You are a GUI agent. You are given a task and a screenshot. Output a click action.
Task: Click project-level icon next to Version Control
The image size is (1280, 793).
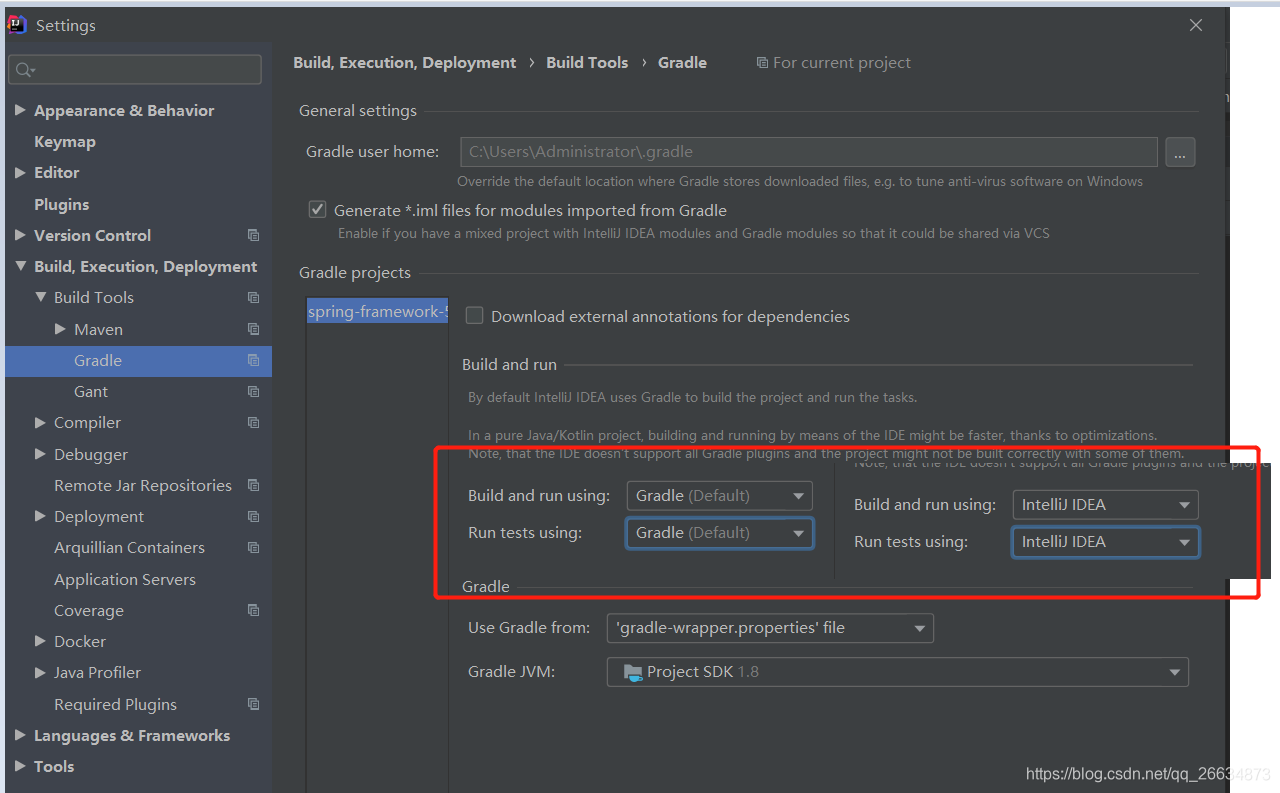253,235
